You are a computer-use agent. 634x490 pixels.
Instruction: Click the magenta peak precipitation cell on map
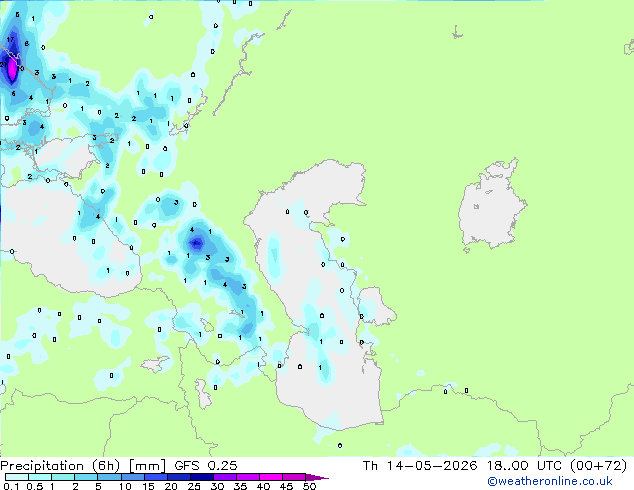pos(12,71)
